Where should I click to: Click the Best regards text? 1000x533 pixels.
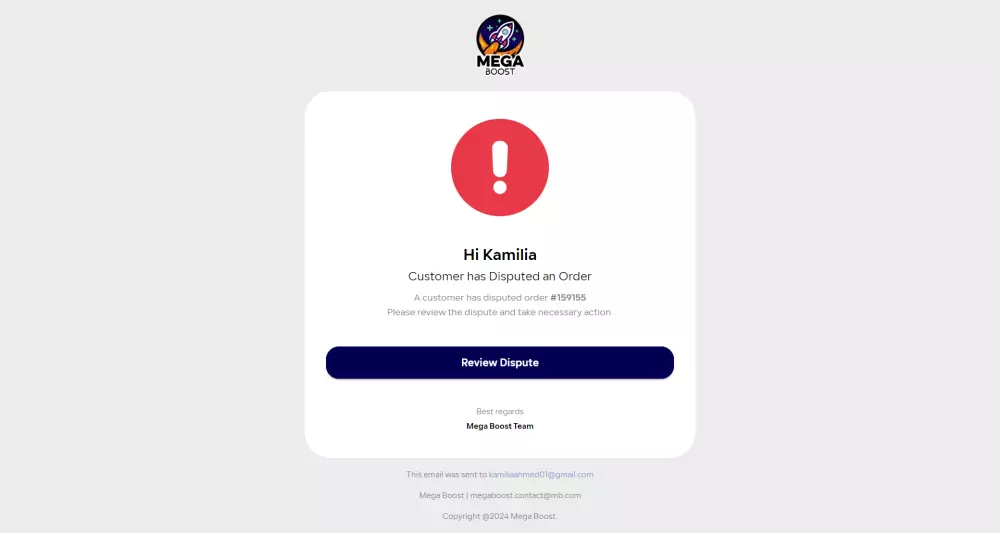click(x=500, y=412)
